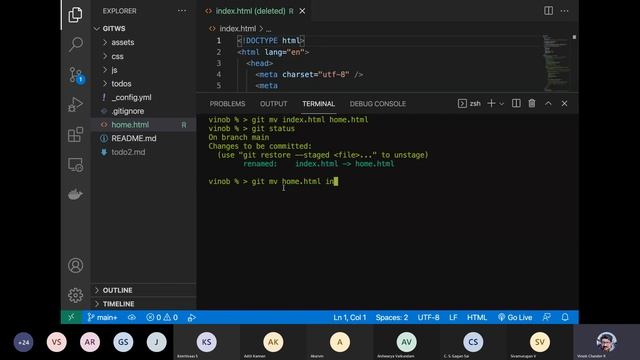Select participant VS avatar
This screenshot has height=360, width=640.
(57, 342)
